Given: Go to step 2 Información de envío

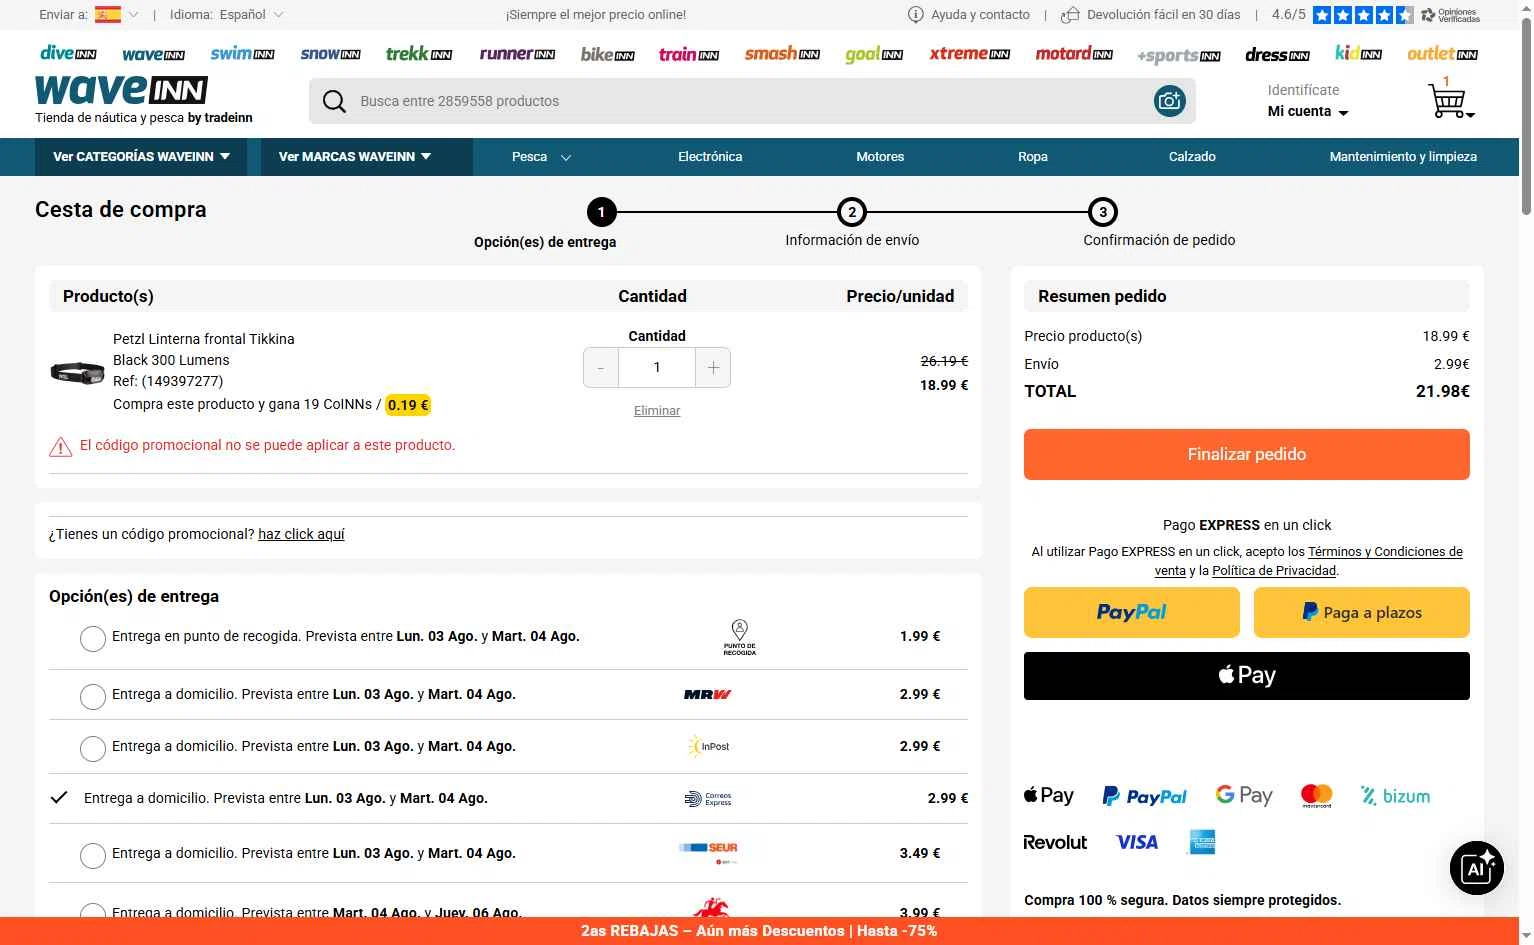Looking at the screenshot, I should 852,212.
